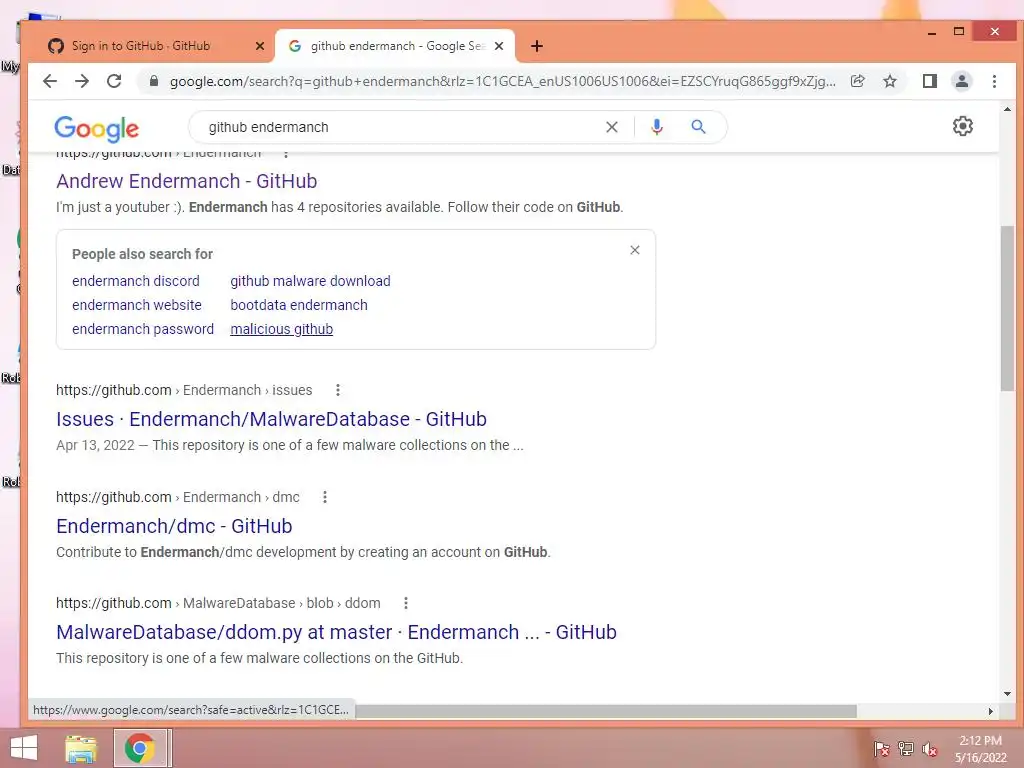Open more options for the Endermanch dmc result
1024x768 pixels.
coord(325,497)
